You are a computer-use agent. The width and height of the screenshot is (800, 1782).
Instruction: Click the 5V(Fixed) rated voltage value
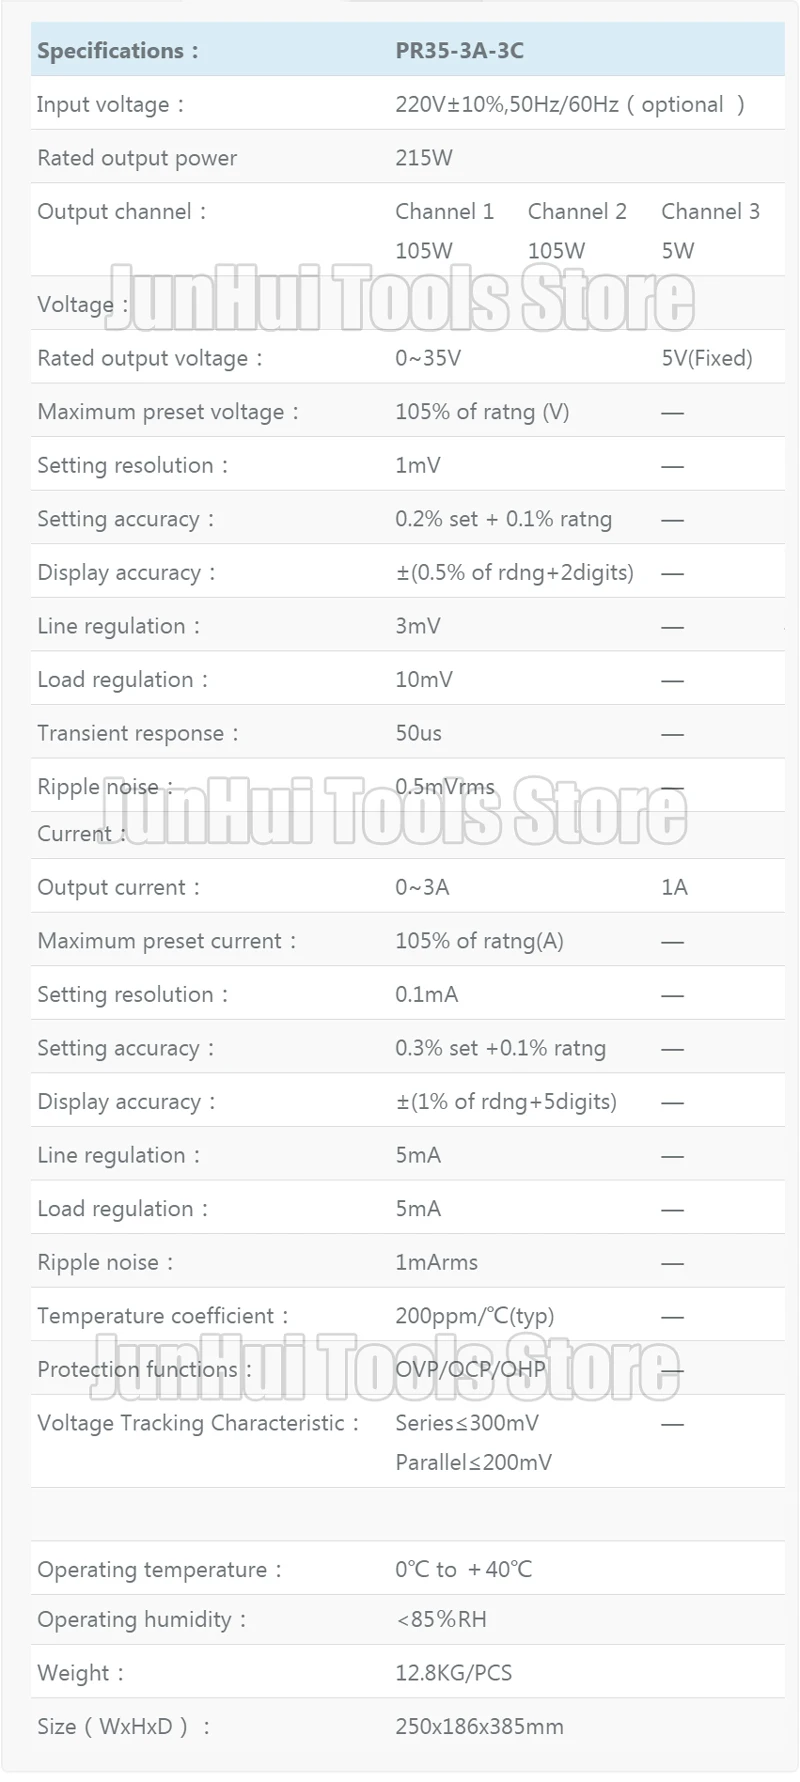[x=707, y=359]
